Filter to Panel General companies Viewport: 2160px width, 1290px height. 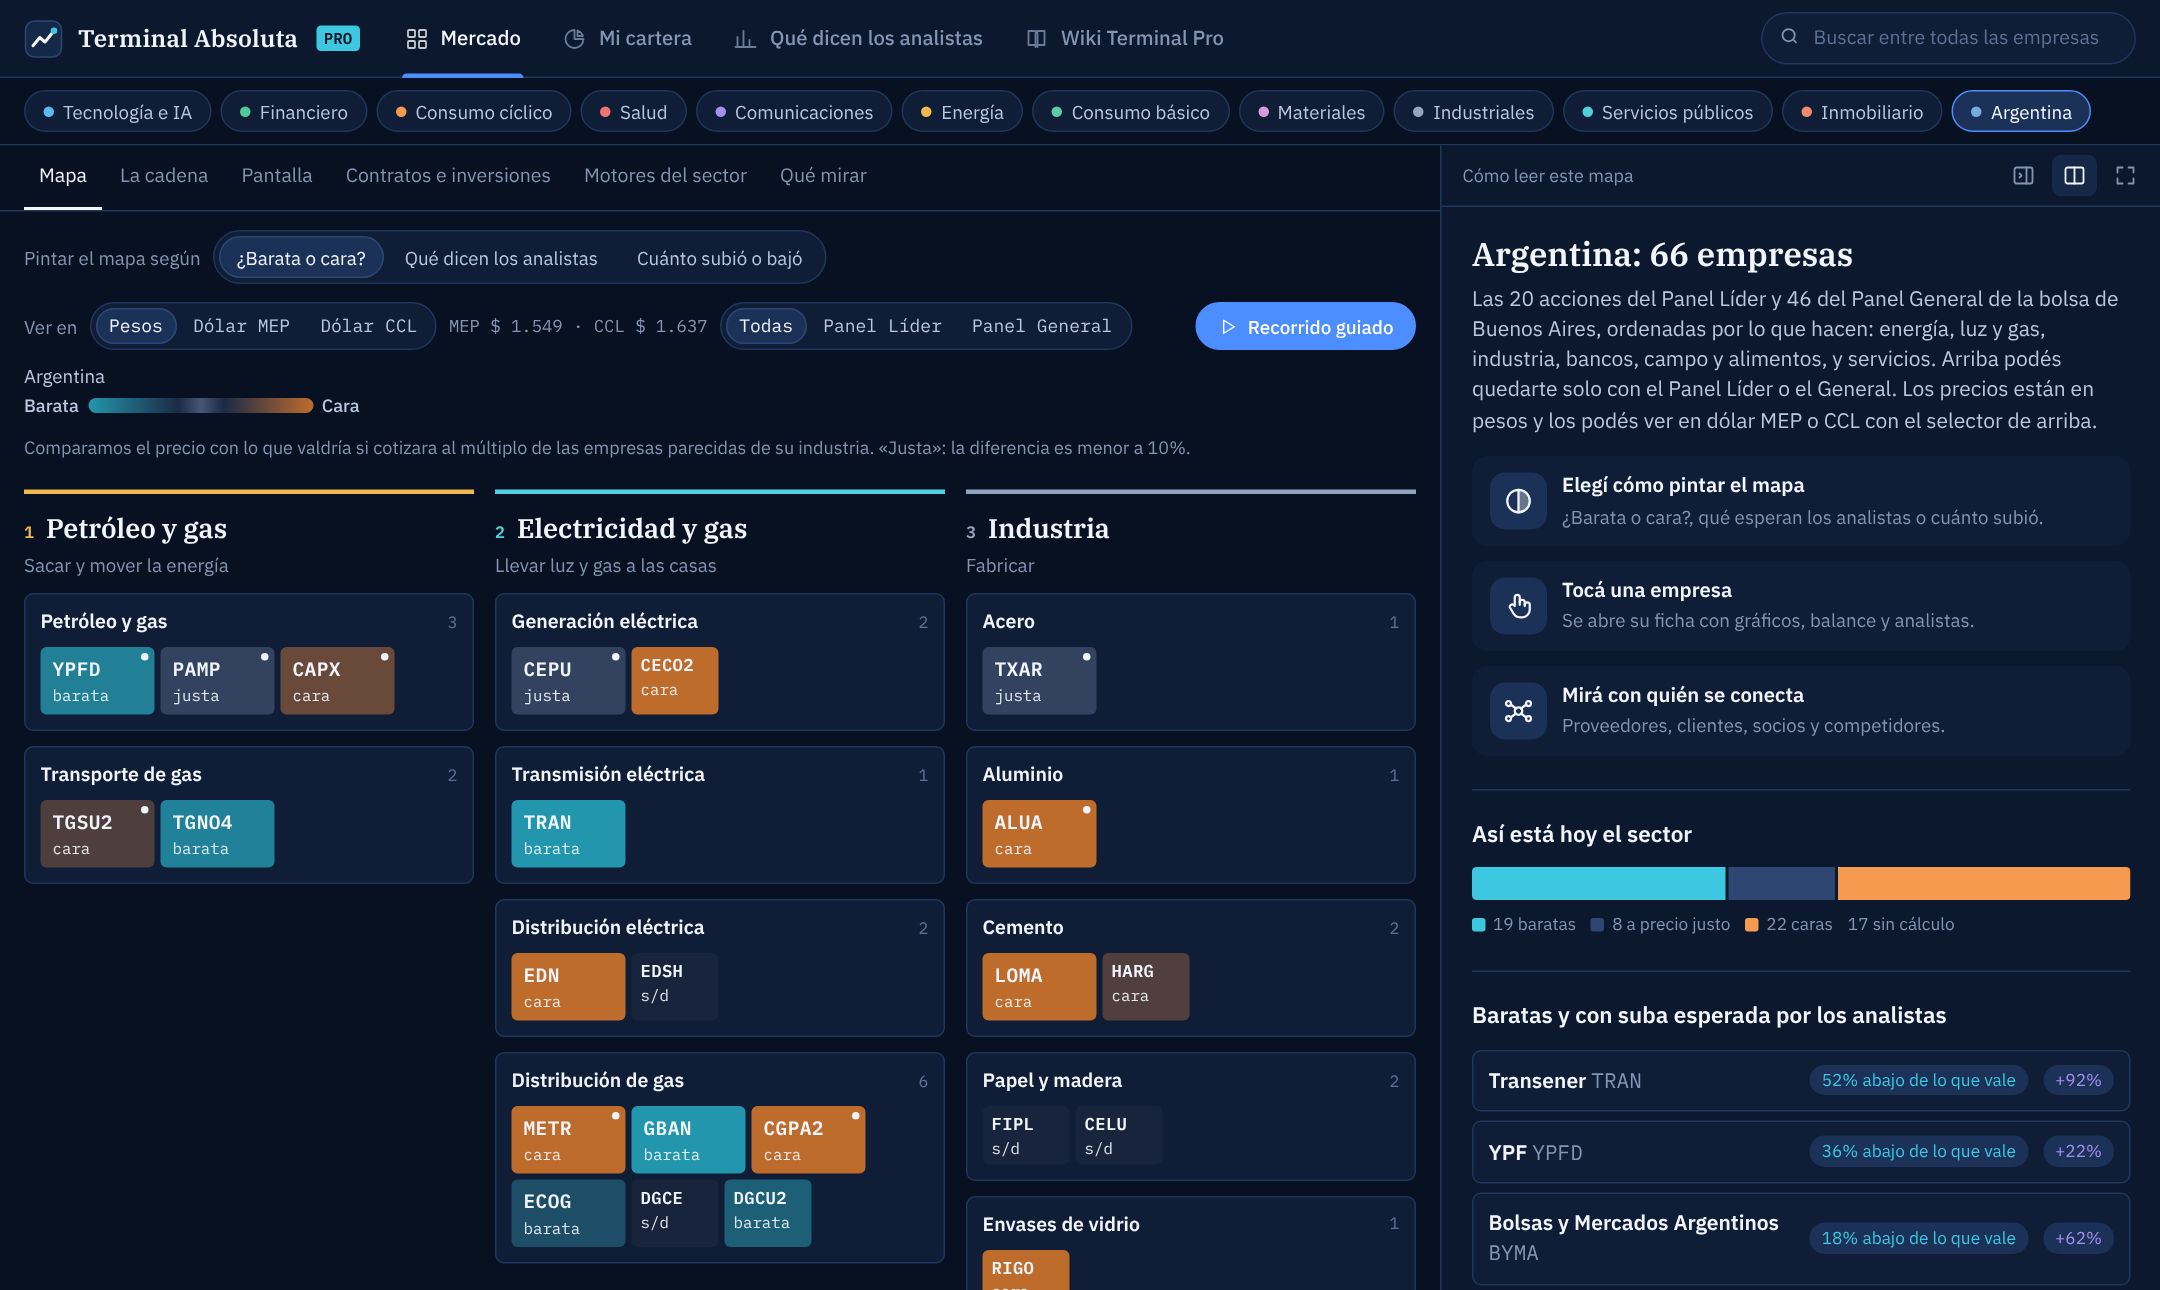[1041, 326]
